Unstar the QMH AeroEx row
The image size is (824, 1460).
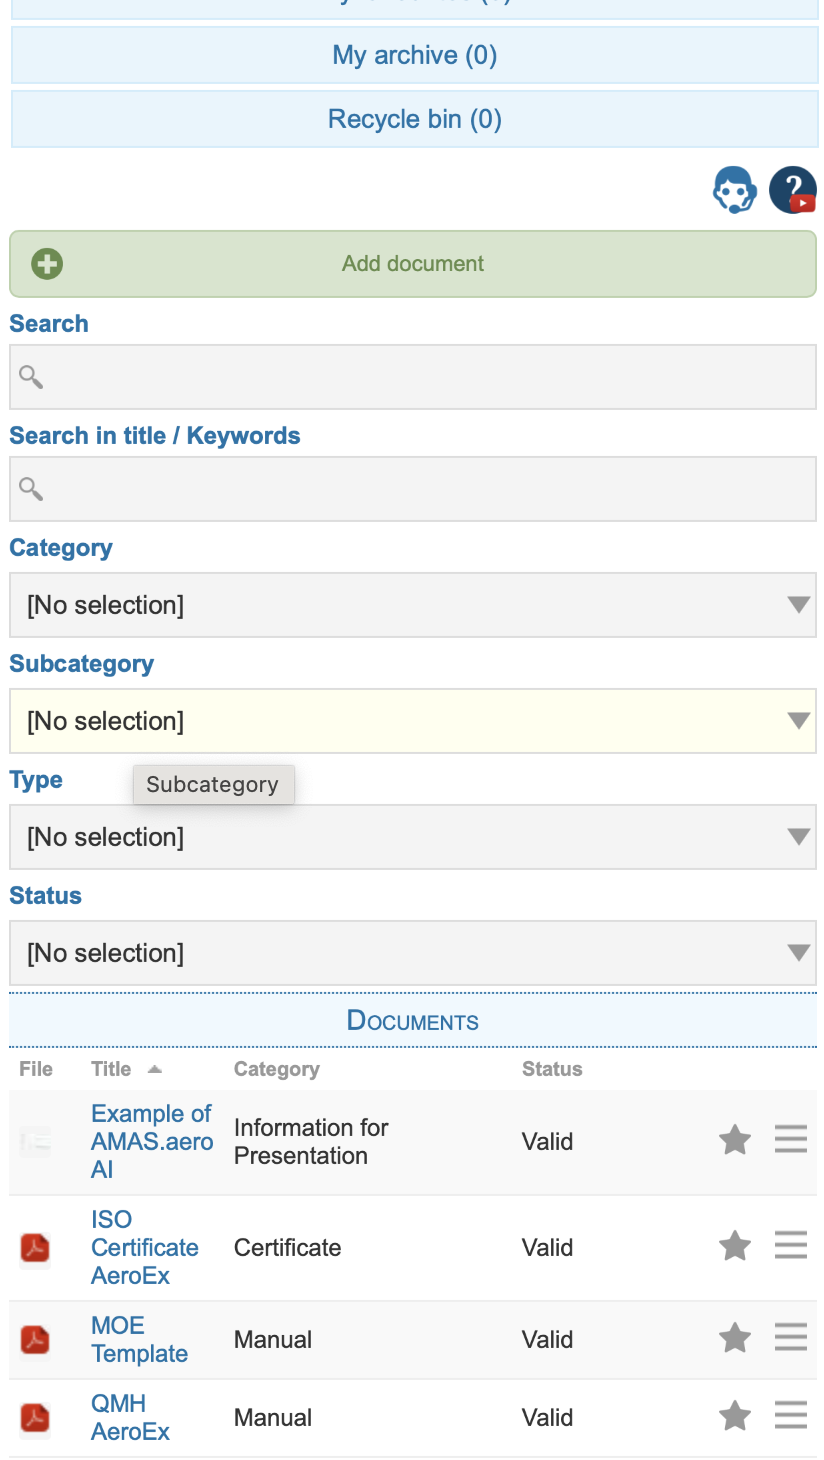pos(735,1415)
